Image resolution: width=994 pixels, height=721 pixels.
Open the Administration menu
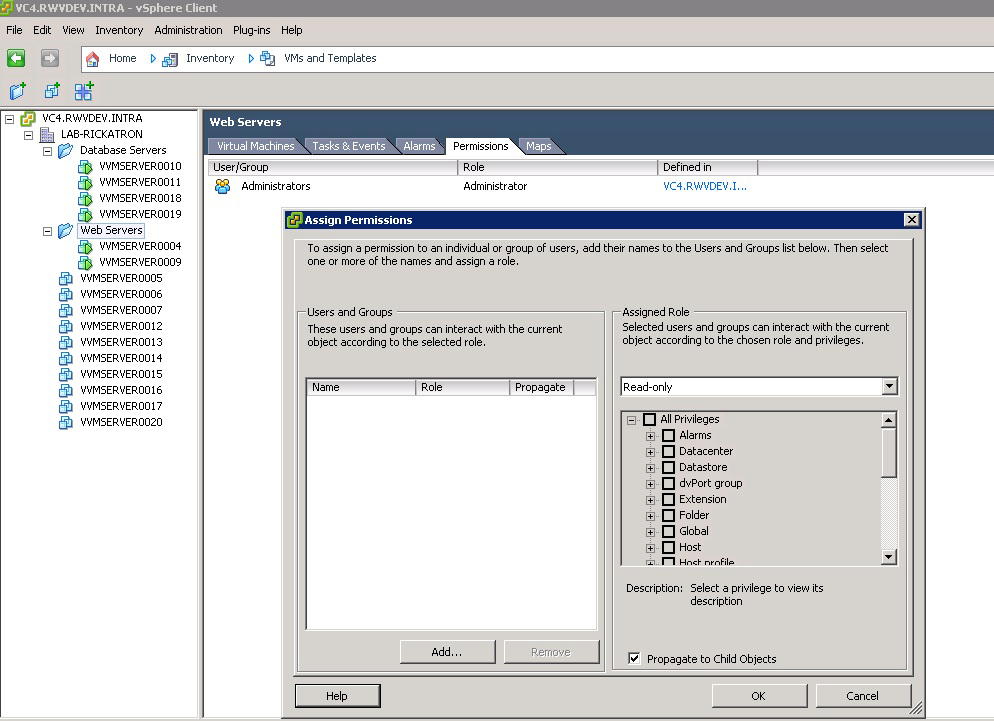pyautogui.click(x=188, y=30)
